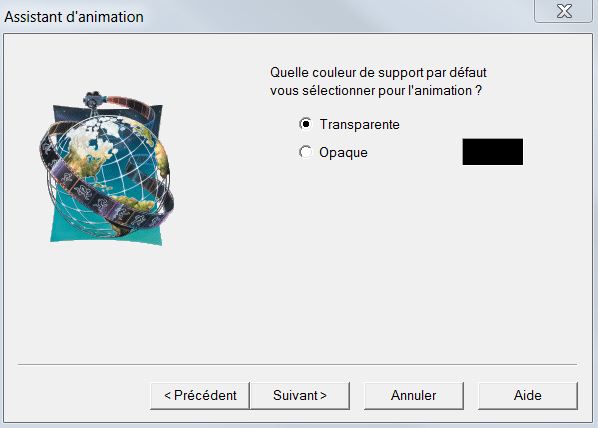Advance with the Suivant button

300,396
